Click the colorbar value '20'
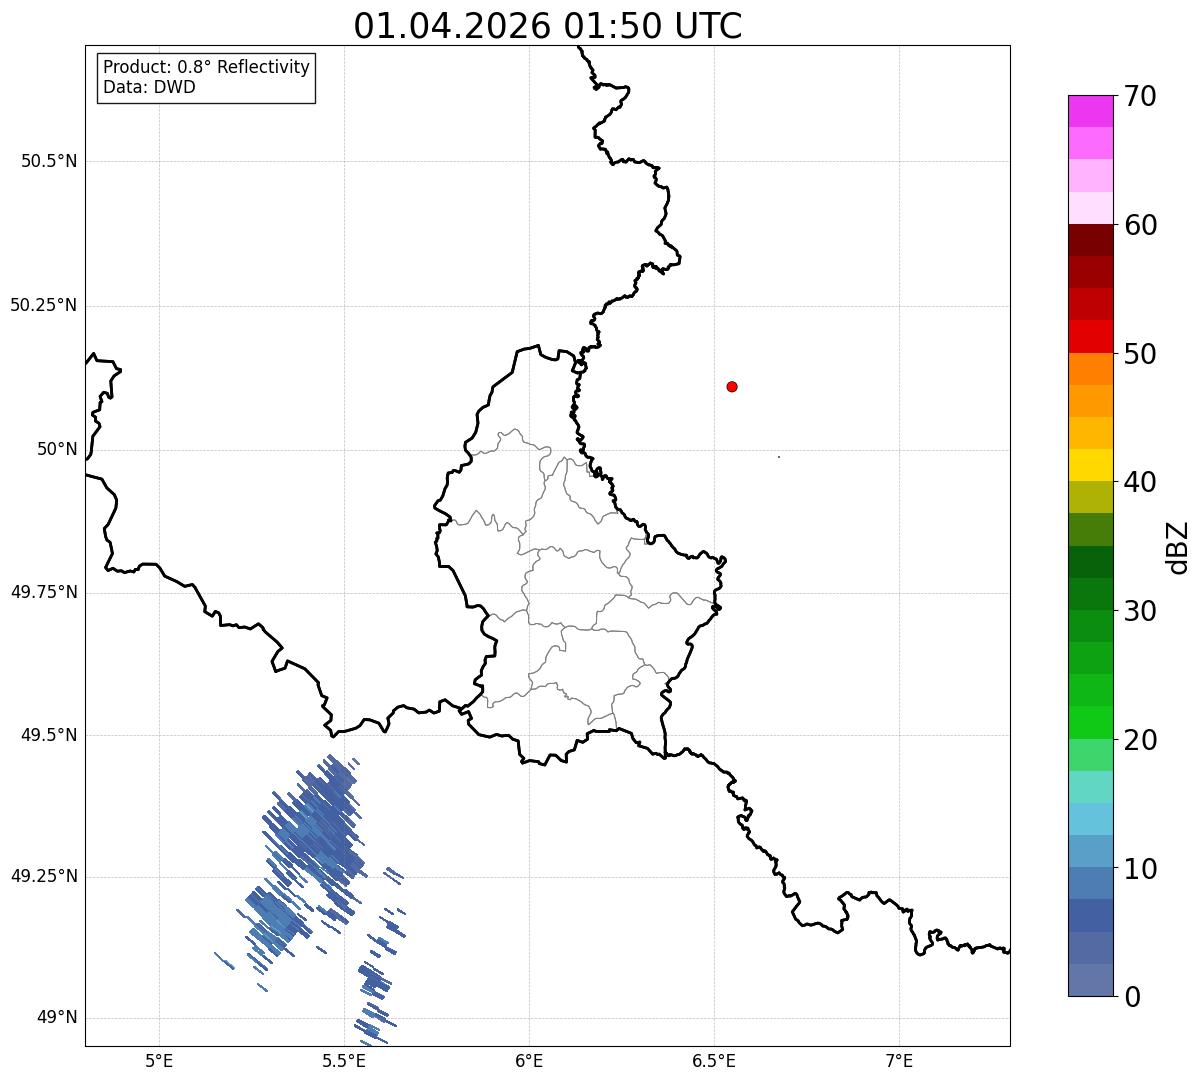This screenshot has height=1081, width=1202. pyautogui.click(x=1140, y=740)
